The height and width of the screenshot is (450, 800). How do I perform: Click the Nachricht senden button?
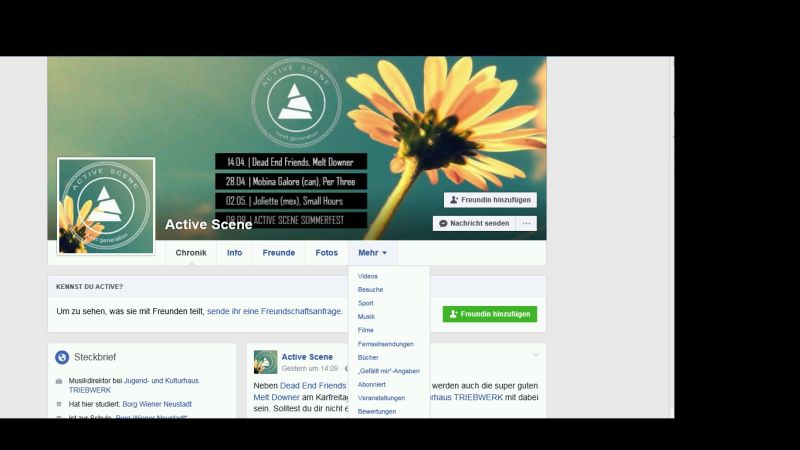click(474, 223)
